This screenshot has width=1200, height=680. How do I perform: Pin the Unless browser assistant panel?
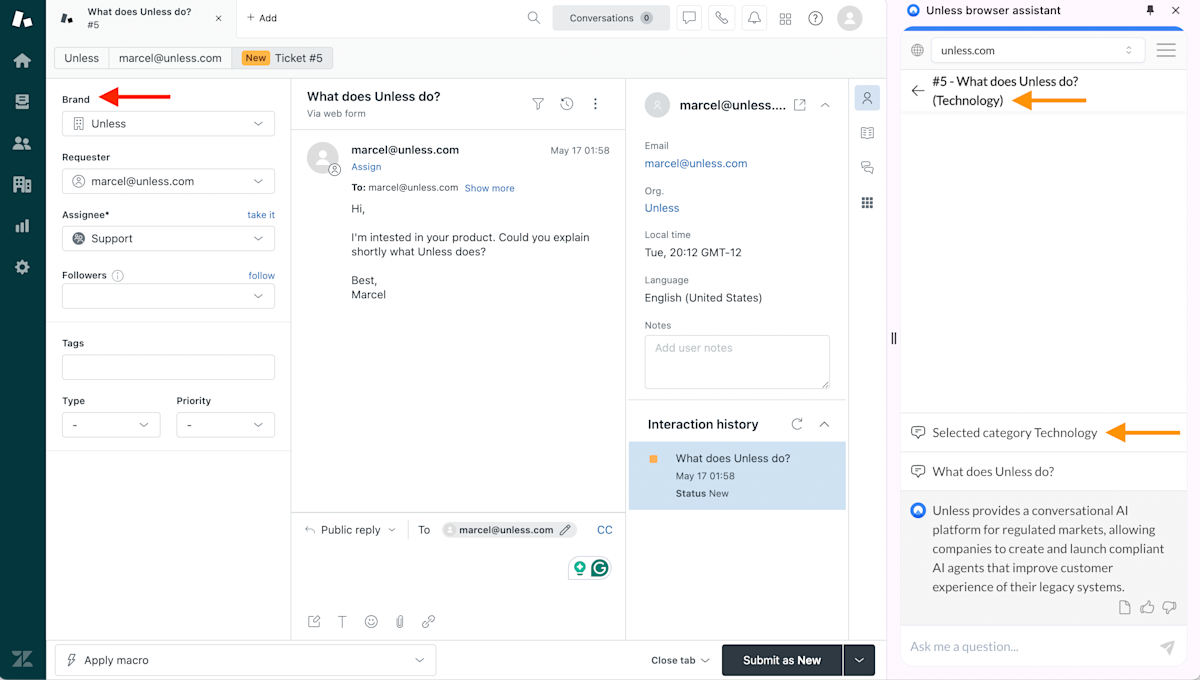coord(1150,10)
